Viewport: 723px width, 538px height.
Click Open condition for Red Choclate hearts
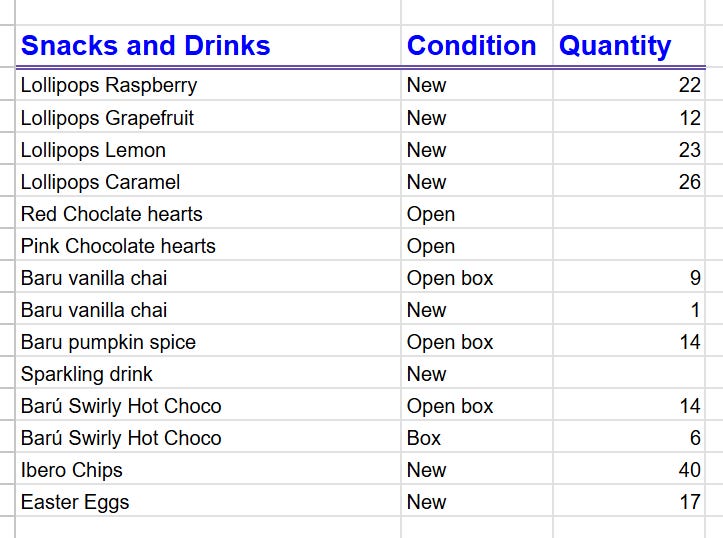(x=477, y=214)
